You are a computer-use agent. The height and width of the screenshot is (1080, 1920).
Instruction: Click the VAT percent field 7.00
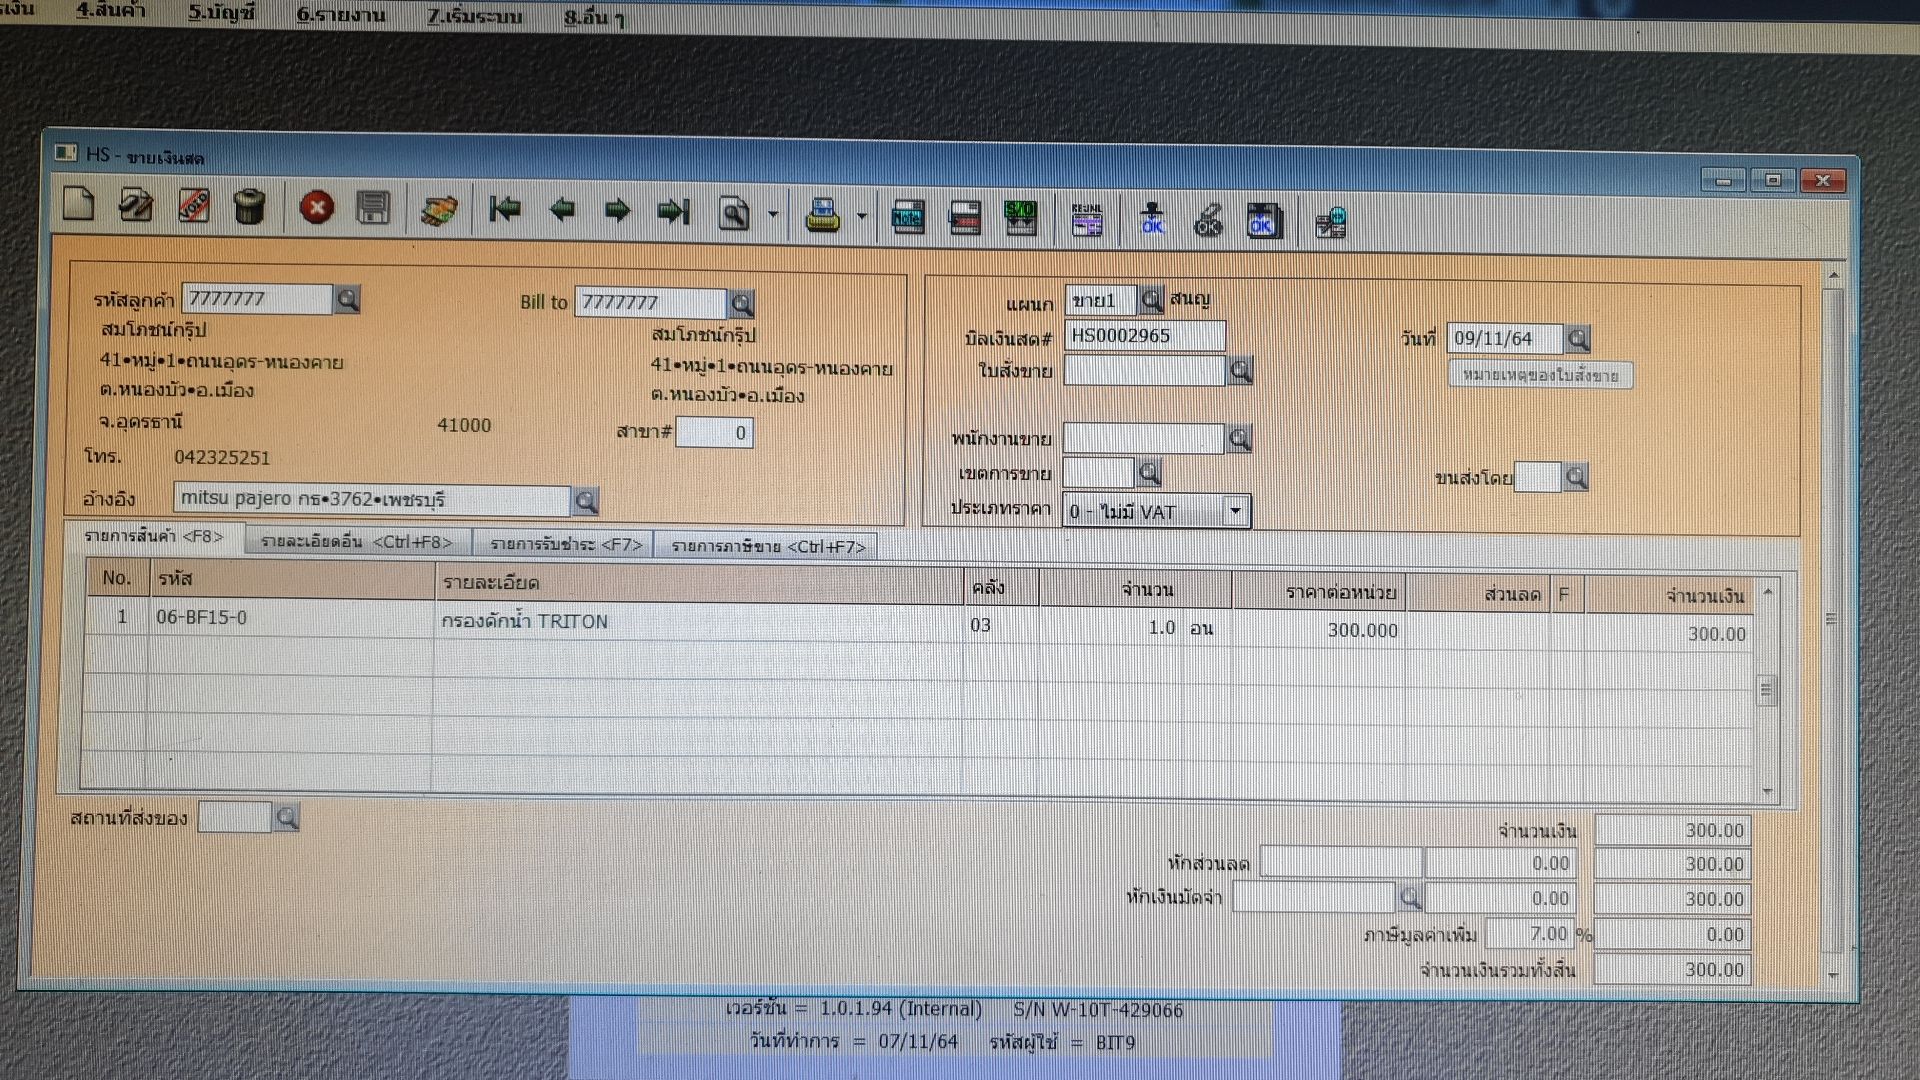(1530, 934)
